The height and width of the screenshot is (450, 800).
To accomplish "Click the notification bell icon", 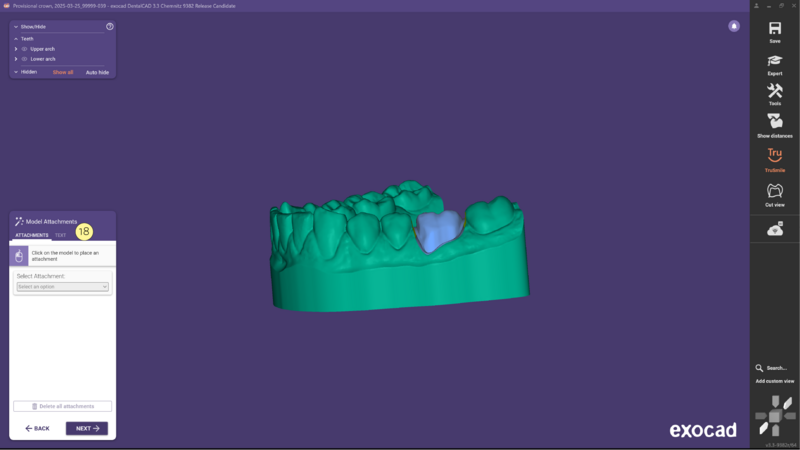I will click(734, 26).
